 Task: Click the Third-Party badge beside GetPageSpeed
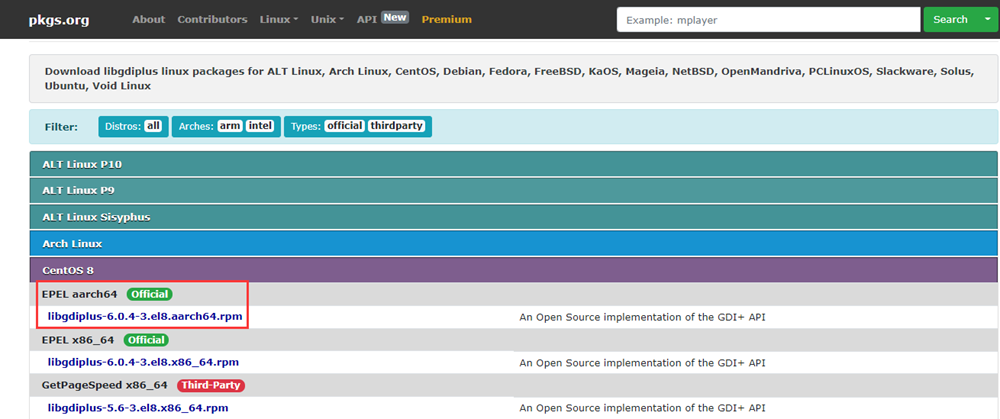point(211,385)
